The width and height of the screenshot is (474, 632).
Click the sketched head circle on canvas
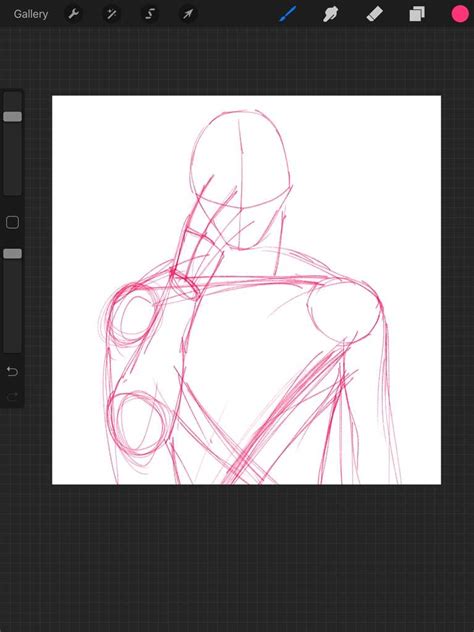(240, 159)
